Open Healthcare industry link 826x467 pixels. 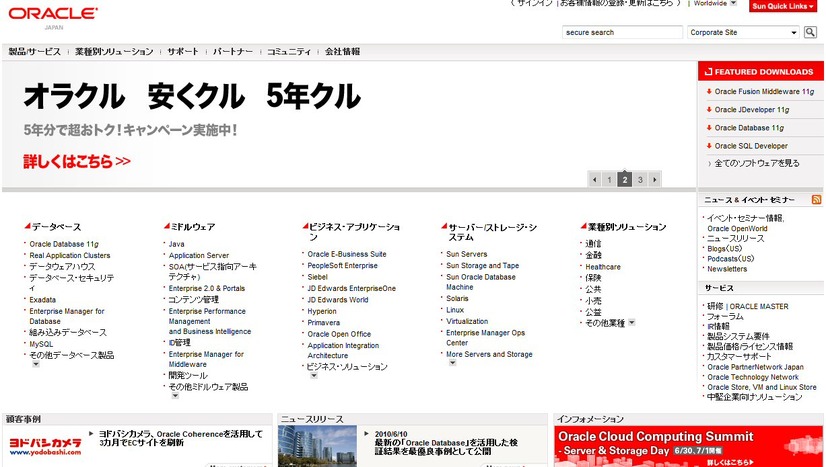[x=603, y=267]
